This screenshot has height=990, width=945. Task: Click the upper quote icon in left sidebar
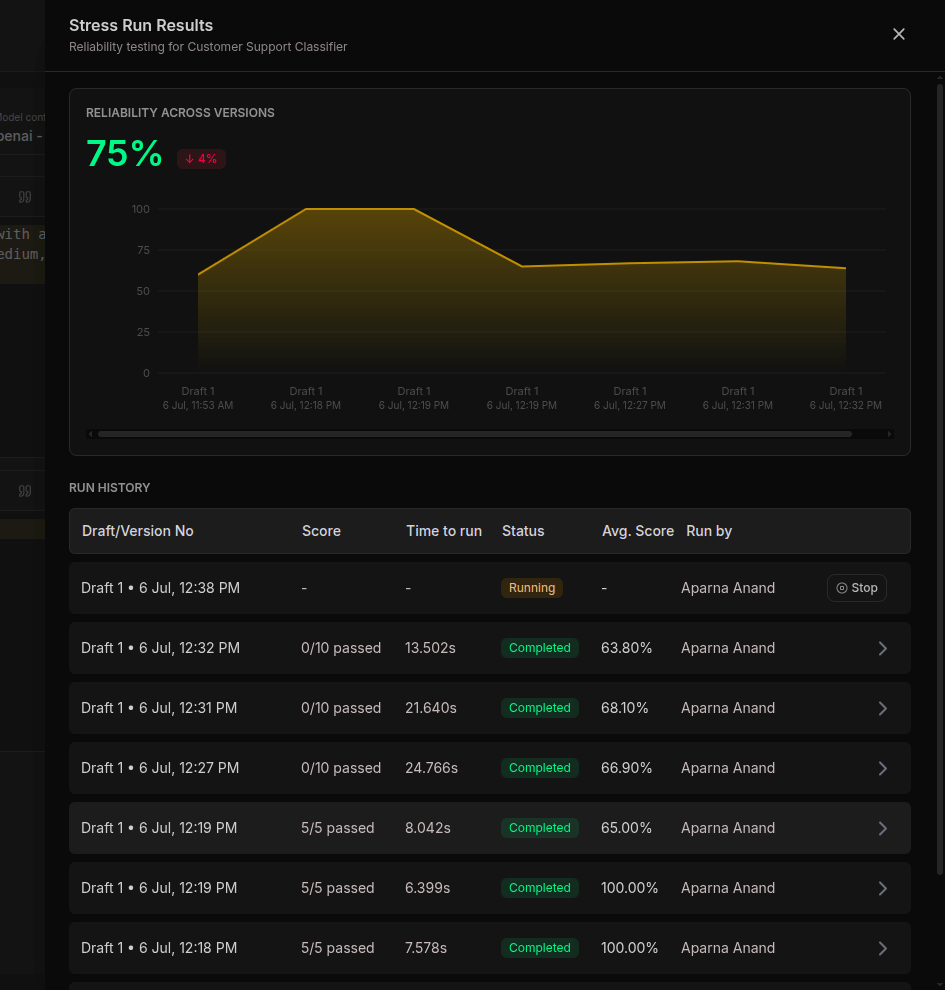tap(25, 197)
